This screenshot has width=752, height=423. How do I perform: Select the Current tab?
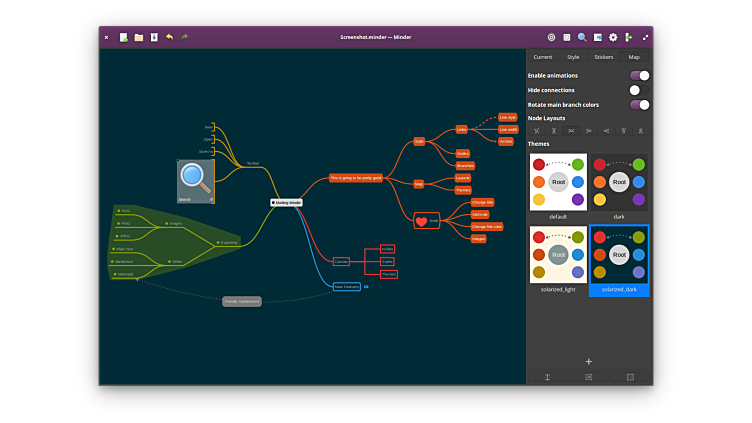point(542,57)
